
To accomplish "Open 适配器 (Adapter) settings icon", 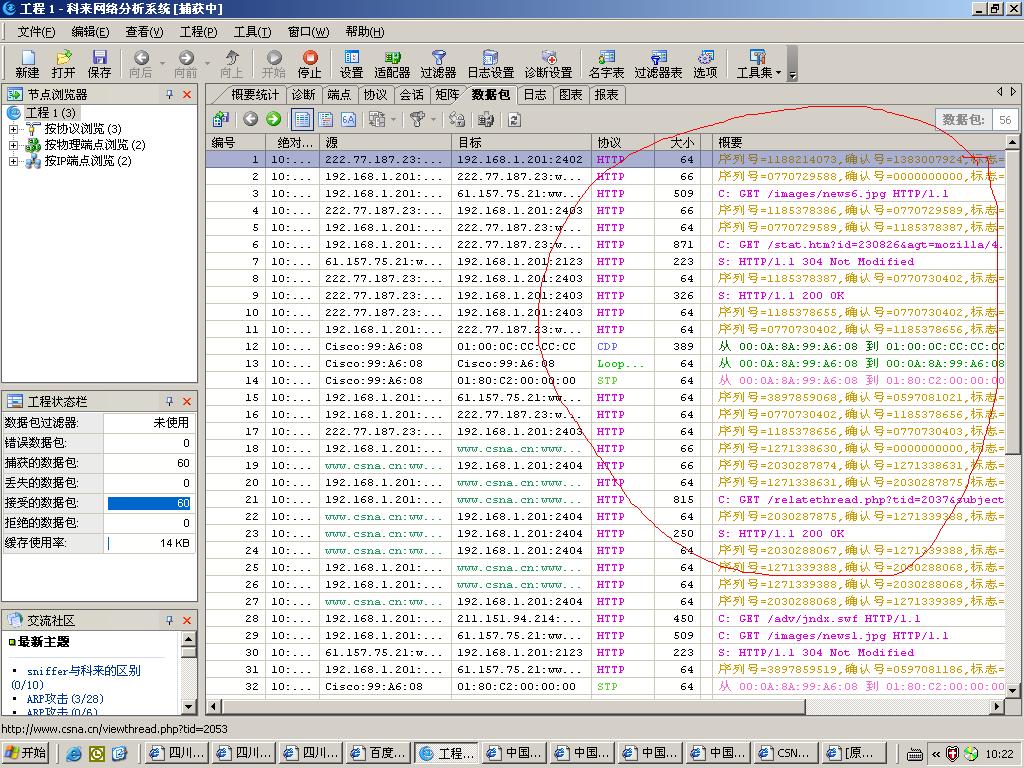I will [x=392, y=64].
